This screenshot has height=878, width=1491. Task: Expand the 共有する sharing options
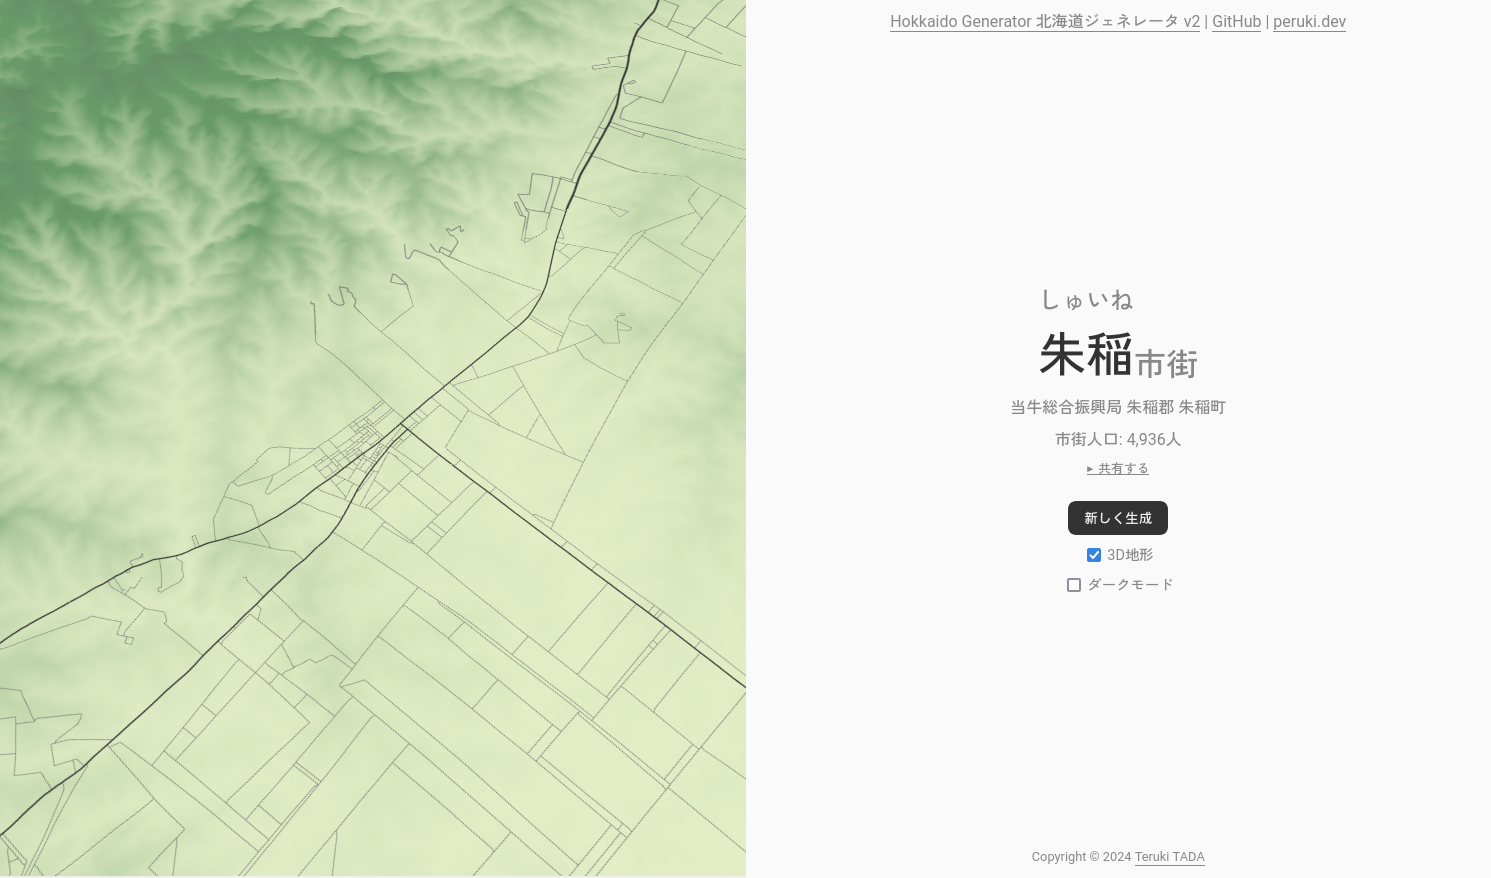tap(1123, 468)
